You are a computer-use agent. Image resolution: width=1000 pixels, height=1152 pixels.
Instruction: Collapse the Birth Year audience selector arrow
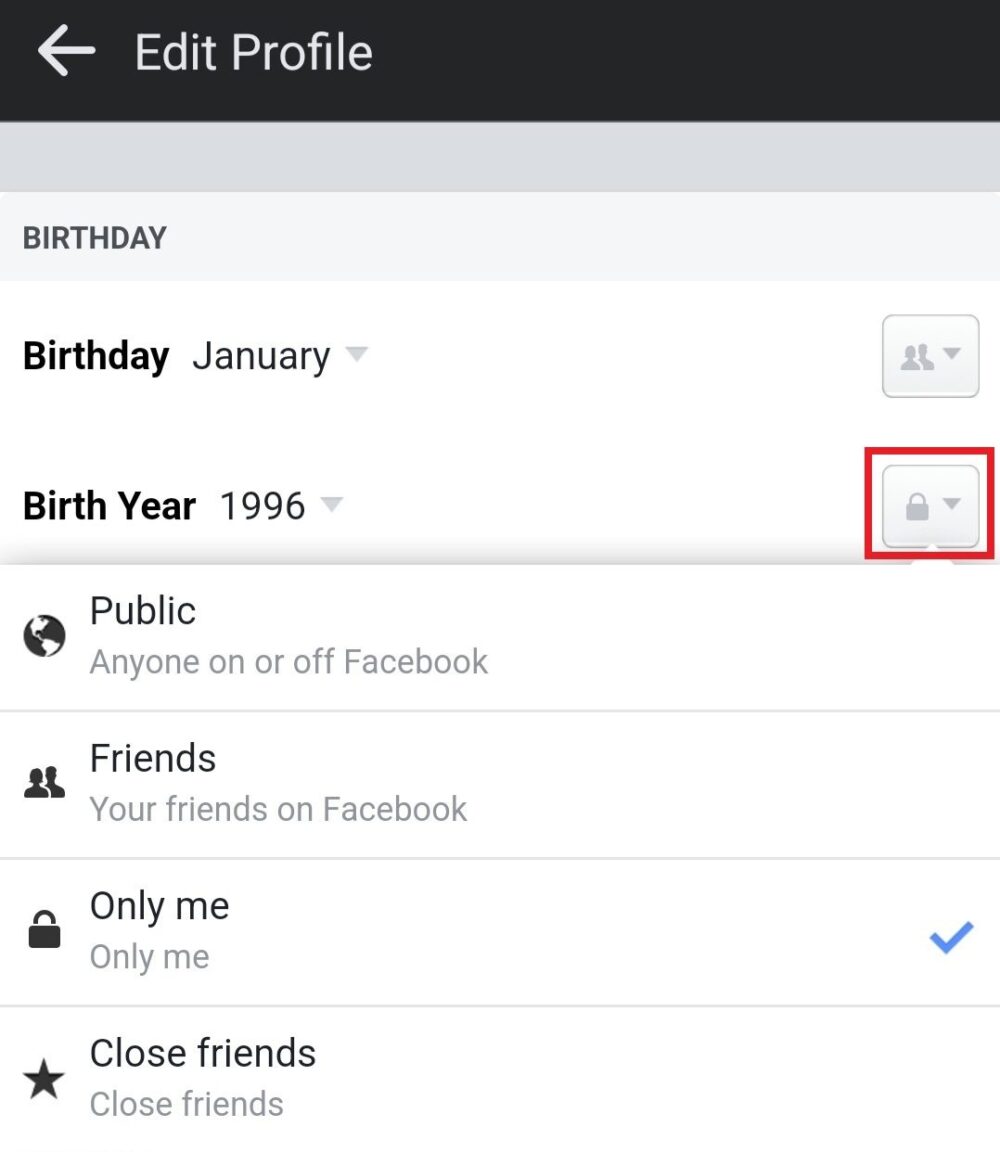coord(952,505)
